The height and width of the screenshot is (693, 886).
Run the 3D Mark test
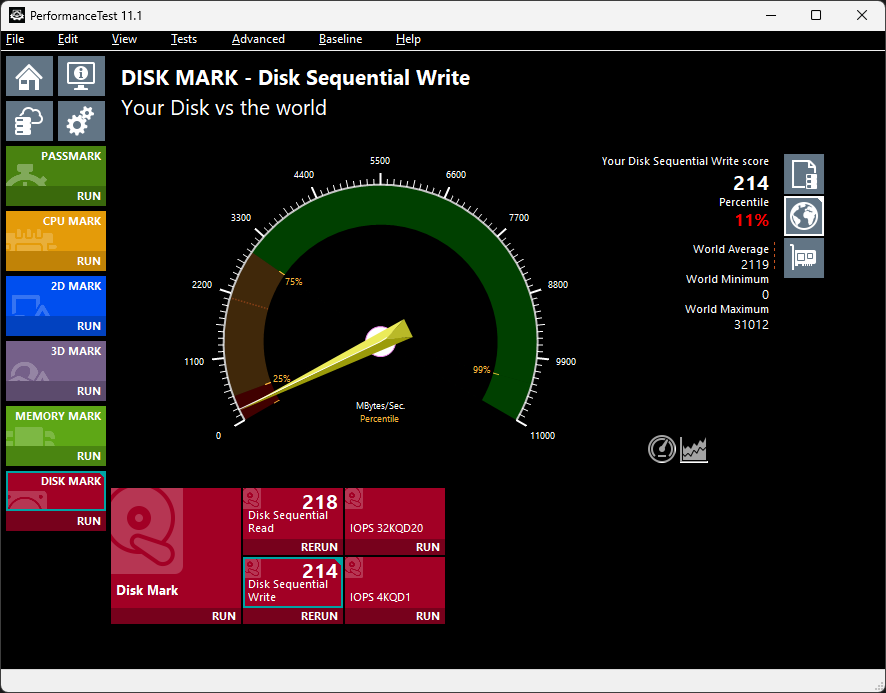click(x=88, y=391)
